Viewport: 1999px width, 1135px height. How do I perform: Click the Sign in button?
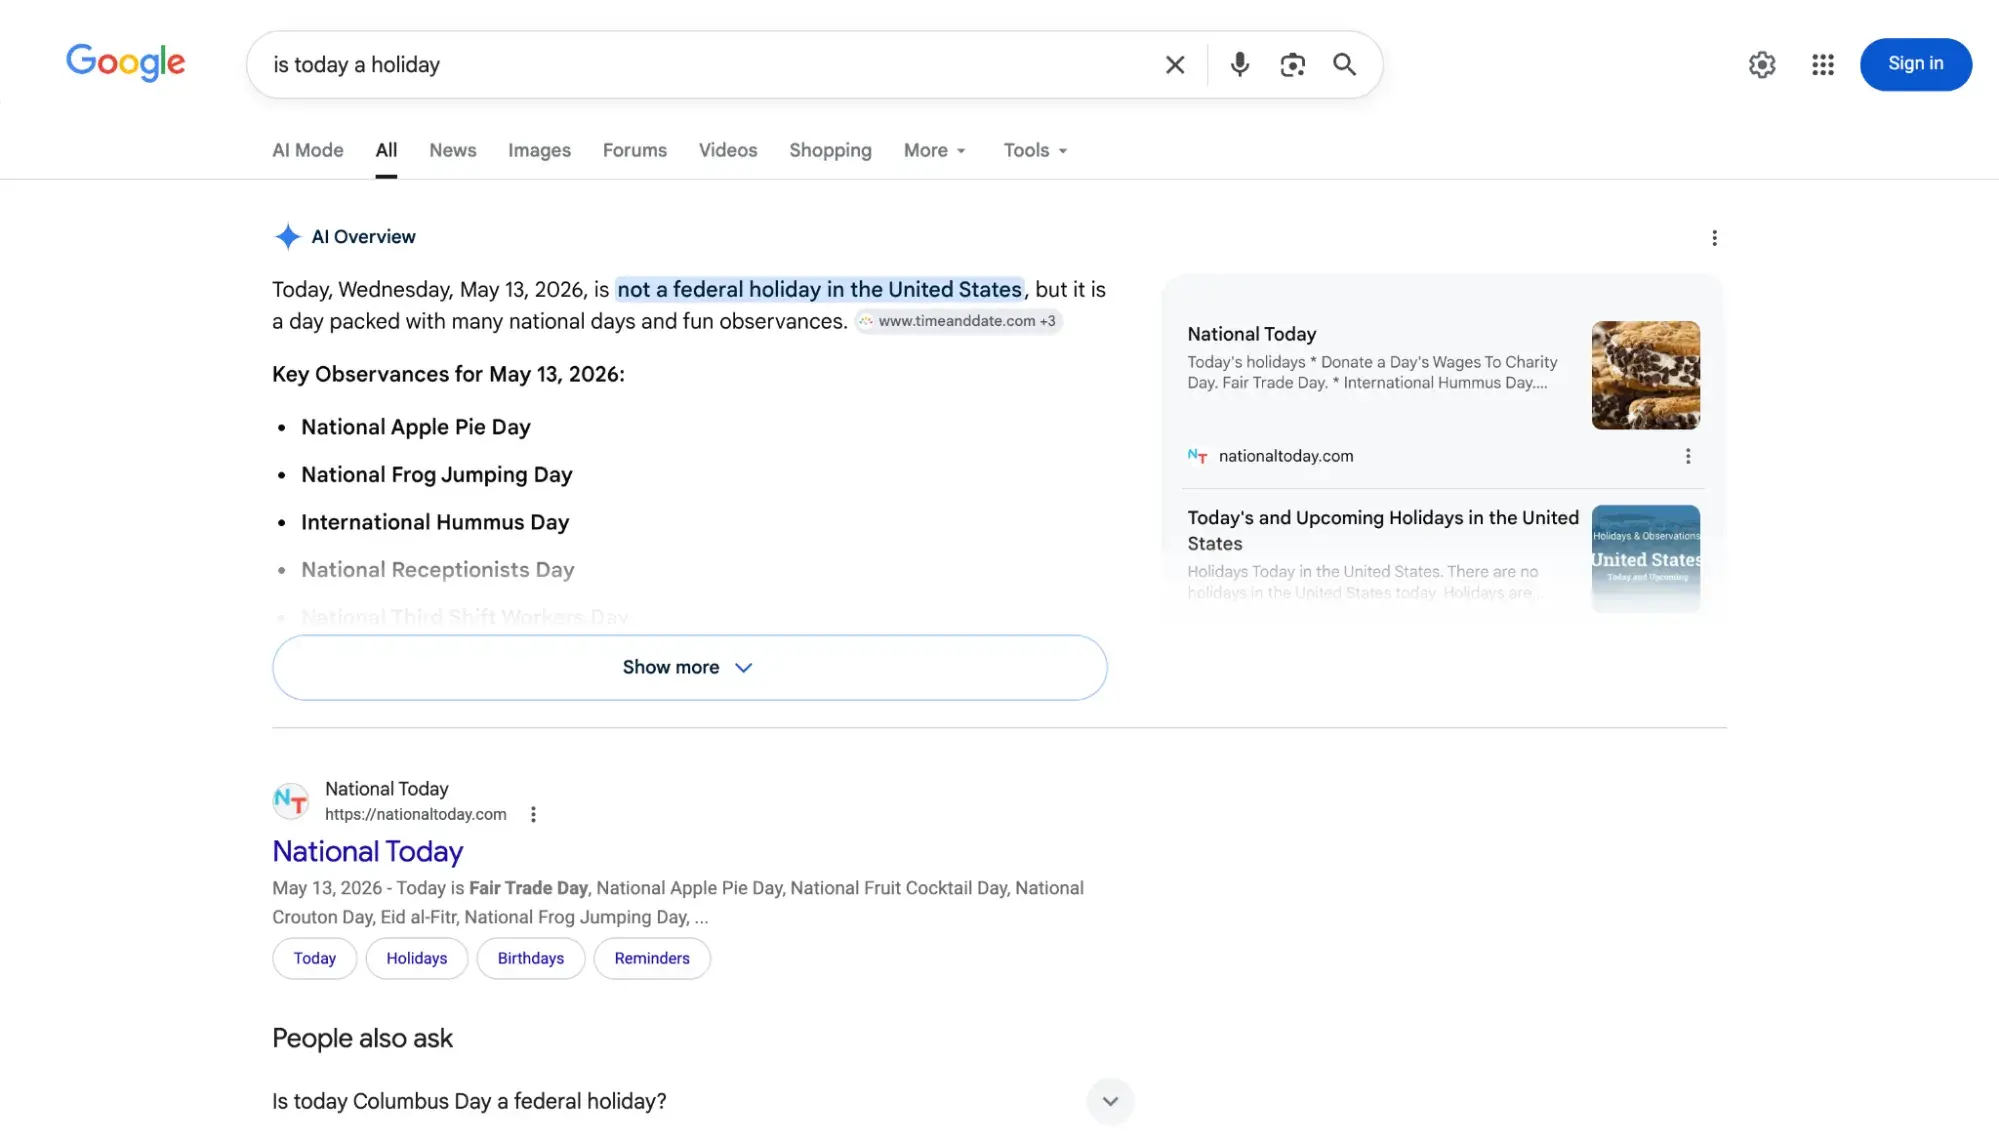coord(1915,64)
